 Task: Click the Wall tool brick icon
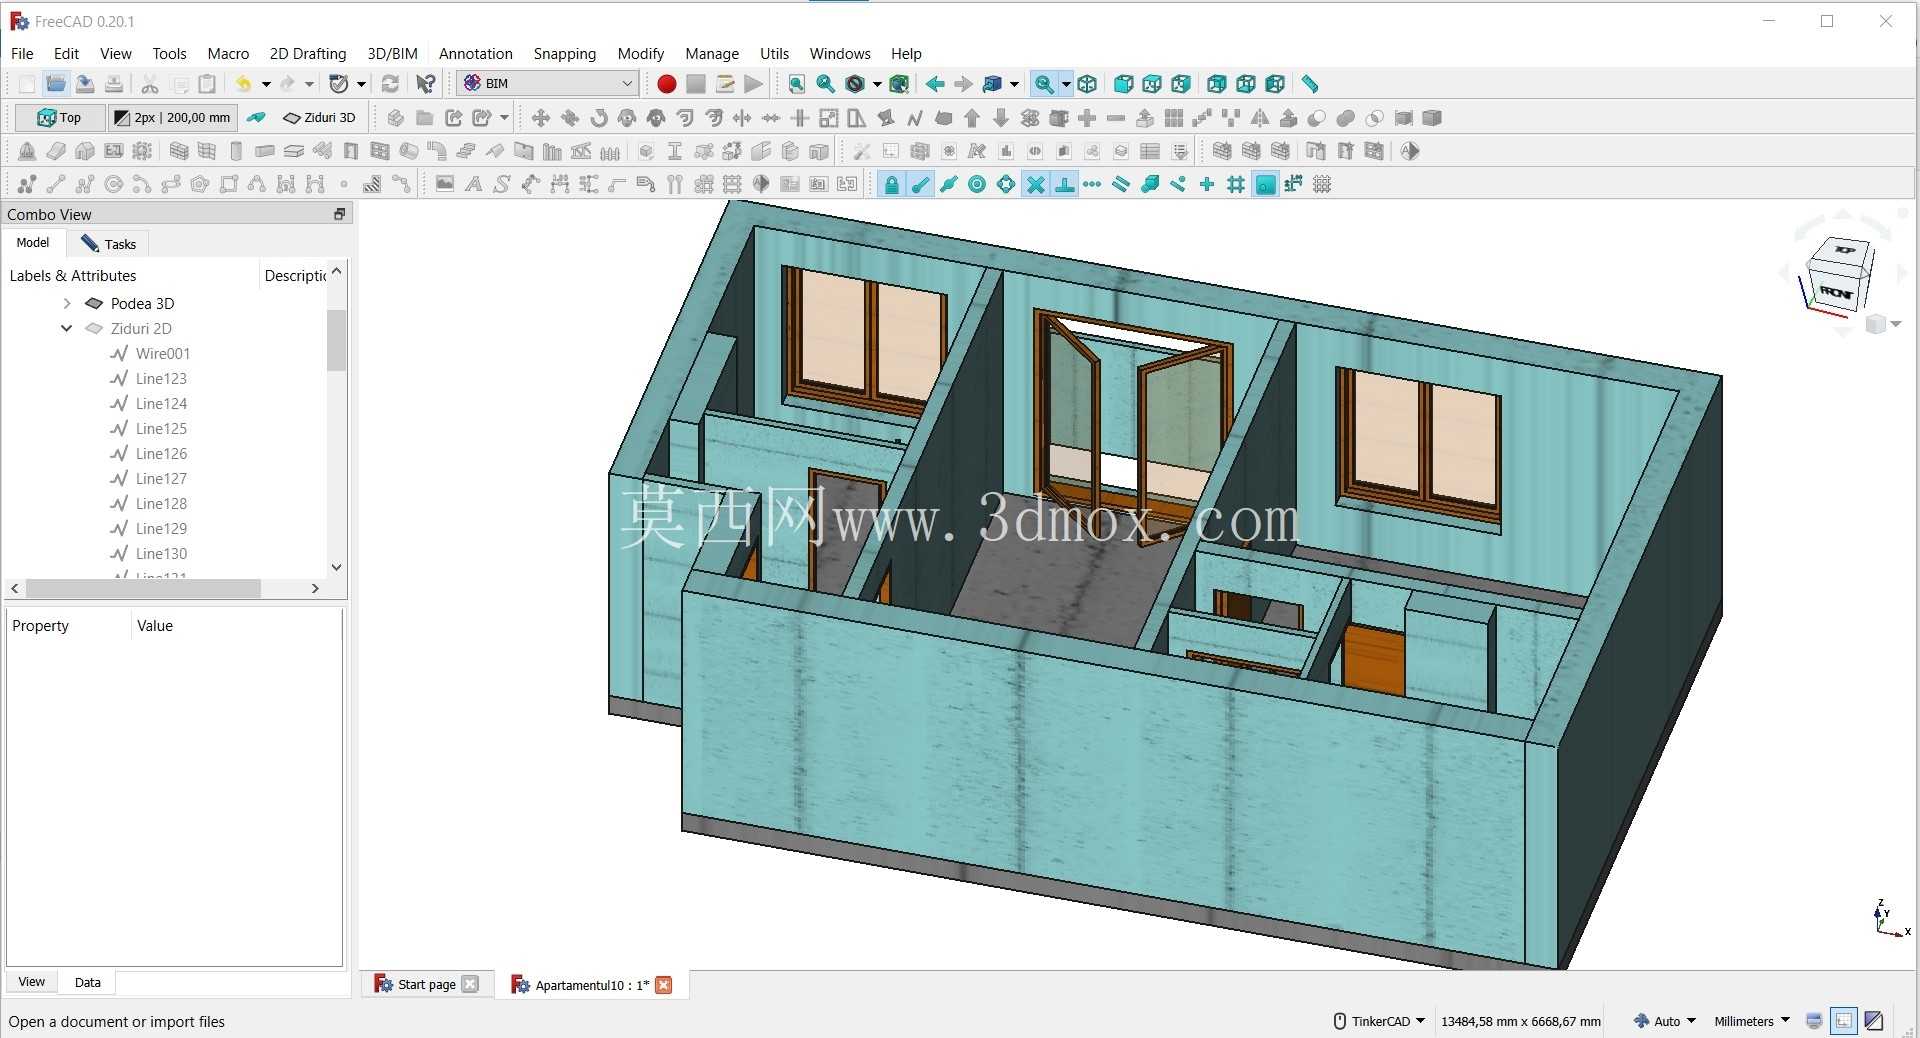(179, 151)
